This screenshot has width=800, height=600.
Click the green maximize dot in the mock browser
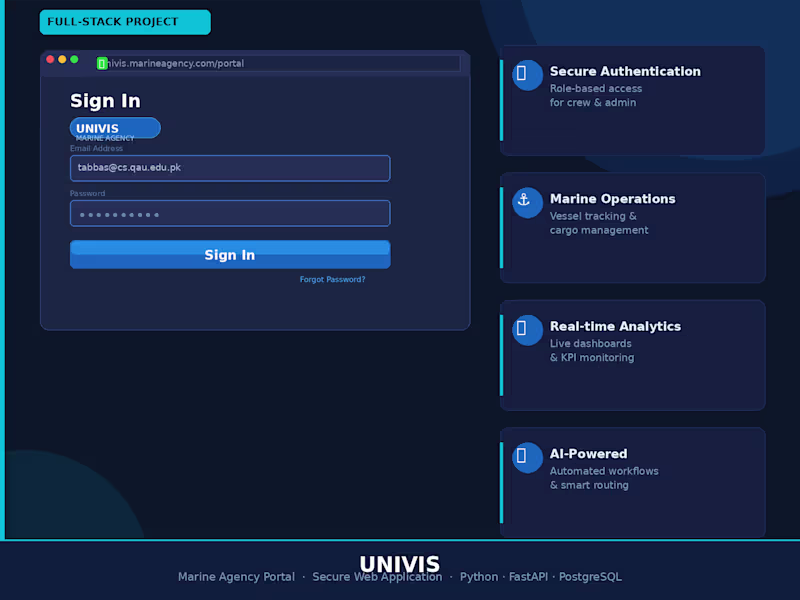tap(74, 59)
